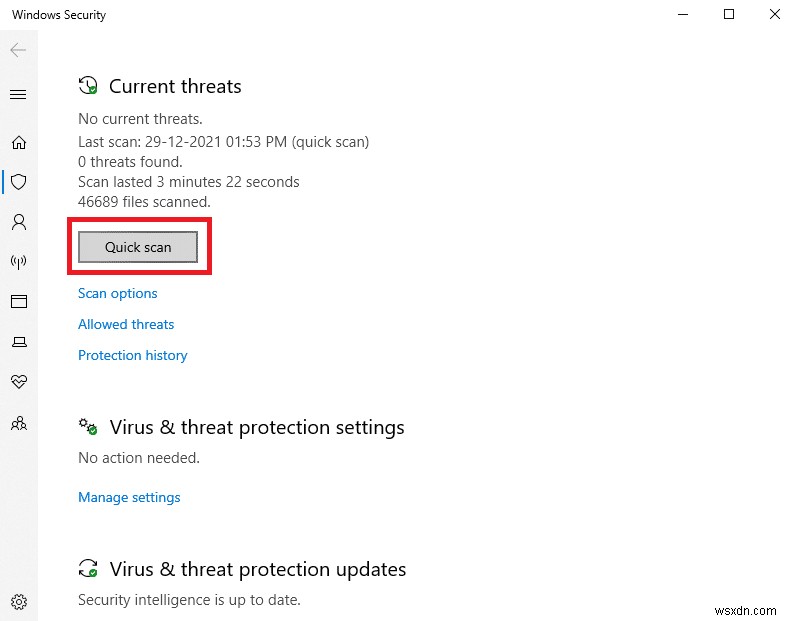Click Virus & threat protection settings gear icon

89,427
